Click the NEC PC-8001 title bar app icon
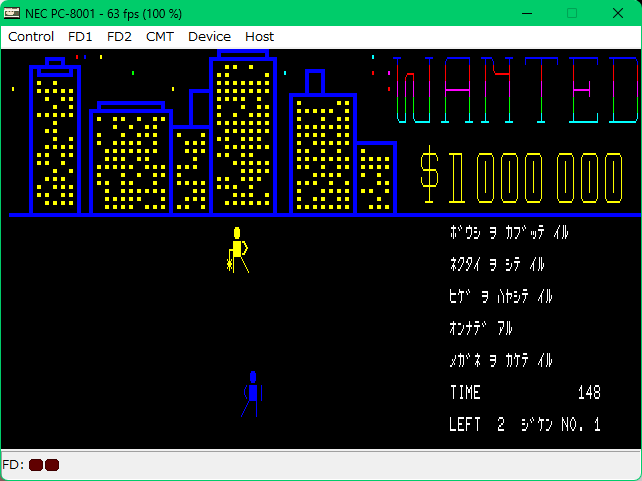Image resolution: width=642 pixels, height=481 pixels. pyautogui.click(x=13, y=12)
